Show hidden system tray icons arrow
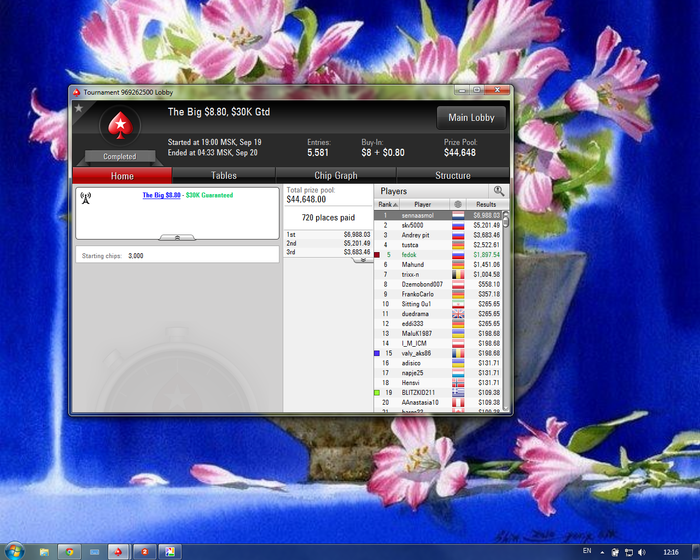The height and width of the screenshot is (560, 700). 602,552
